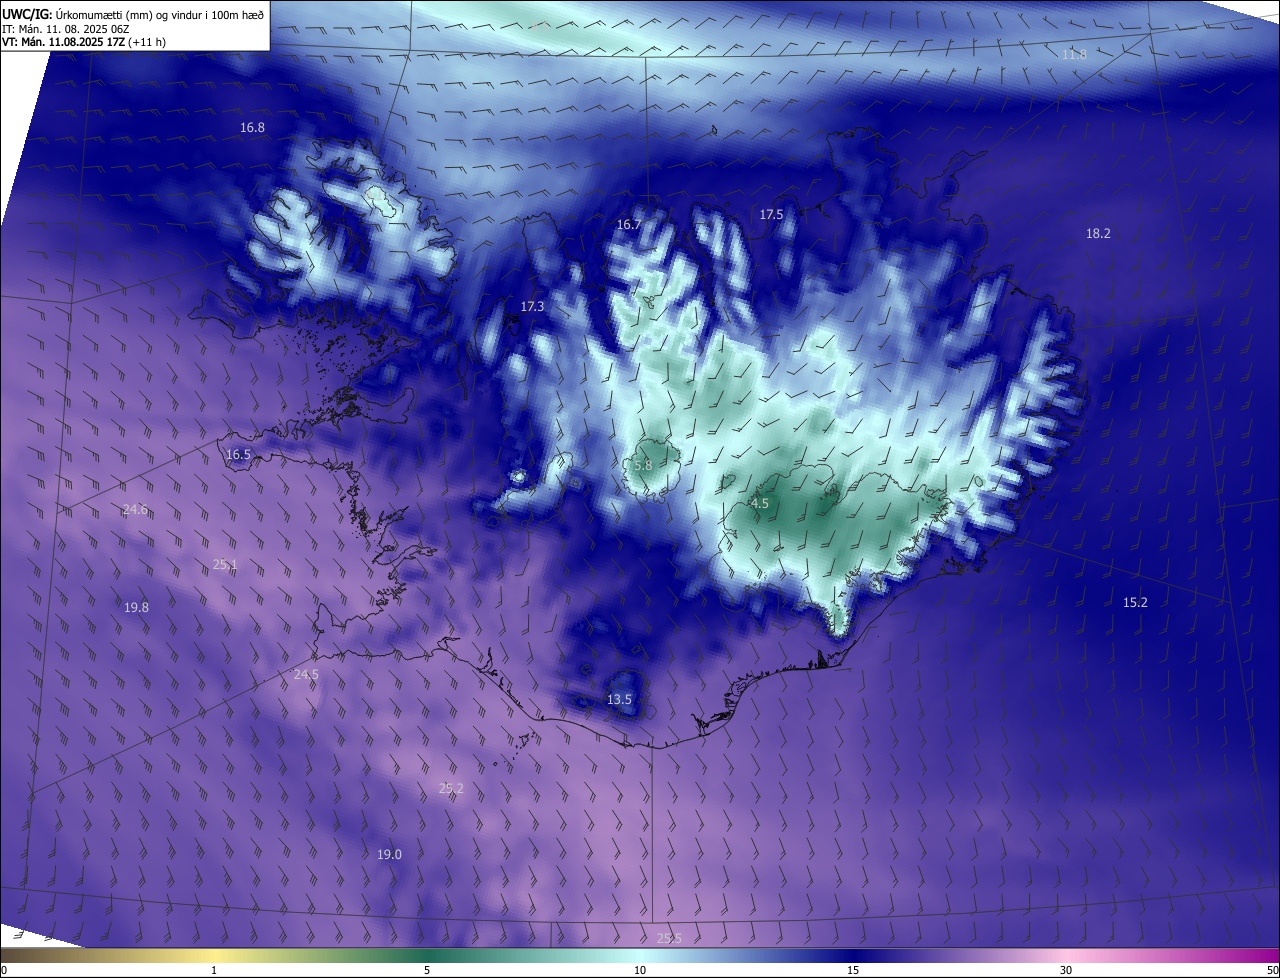Click the map value 25.5
Image resolution: width=1280 pixels, height=978 pixels.
[x=669, y=938]
